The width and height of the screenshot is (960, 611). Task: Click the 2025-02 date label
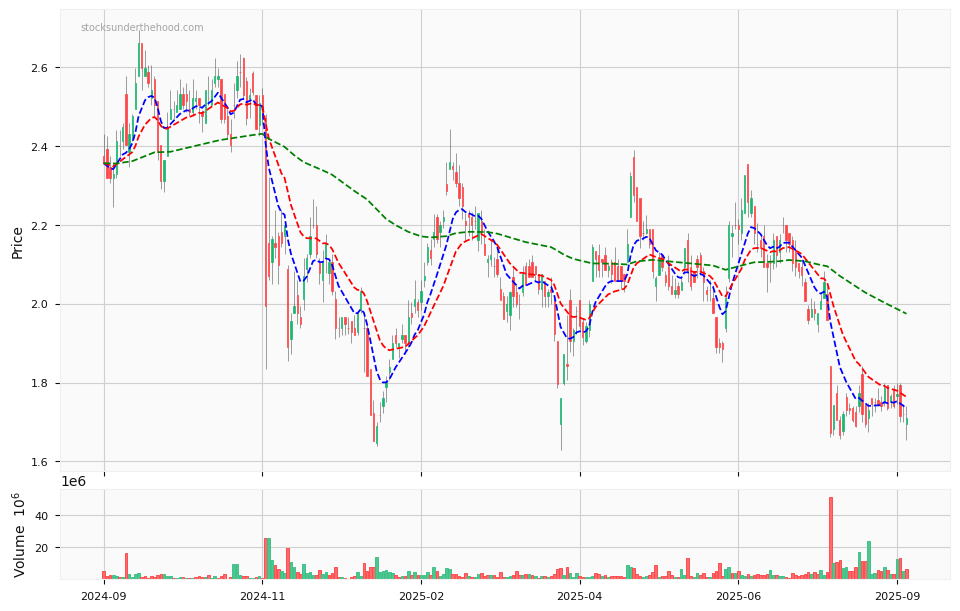point(421,596)
